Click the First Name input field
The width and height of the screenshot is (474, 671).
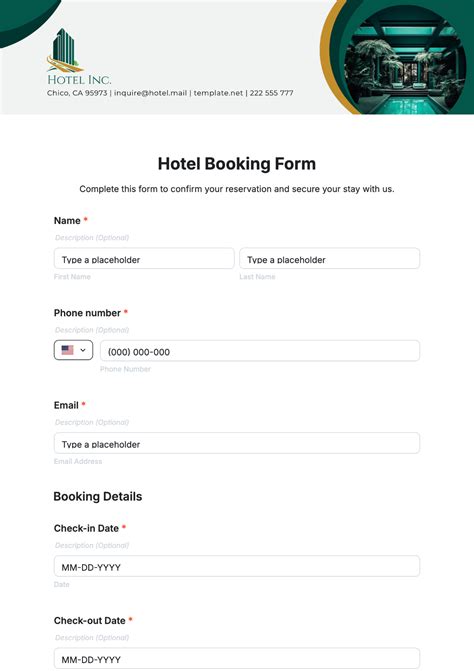[144, 258]
